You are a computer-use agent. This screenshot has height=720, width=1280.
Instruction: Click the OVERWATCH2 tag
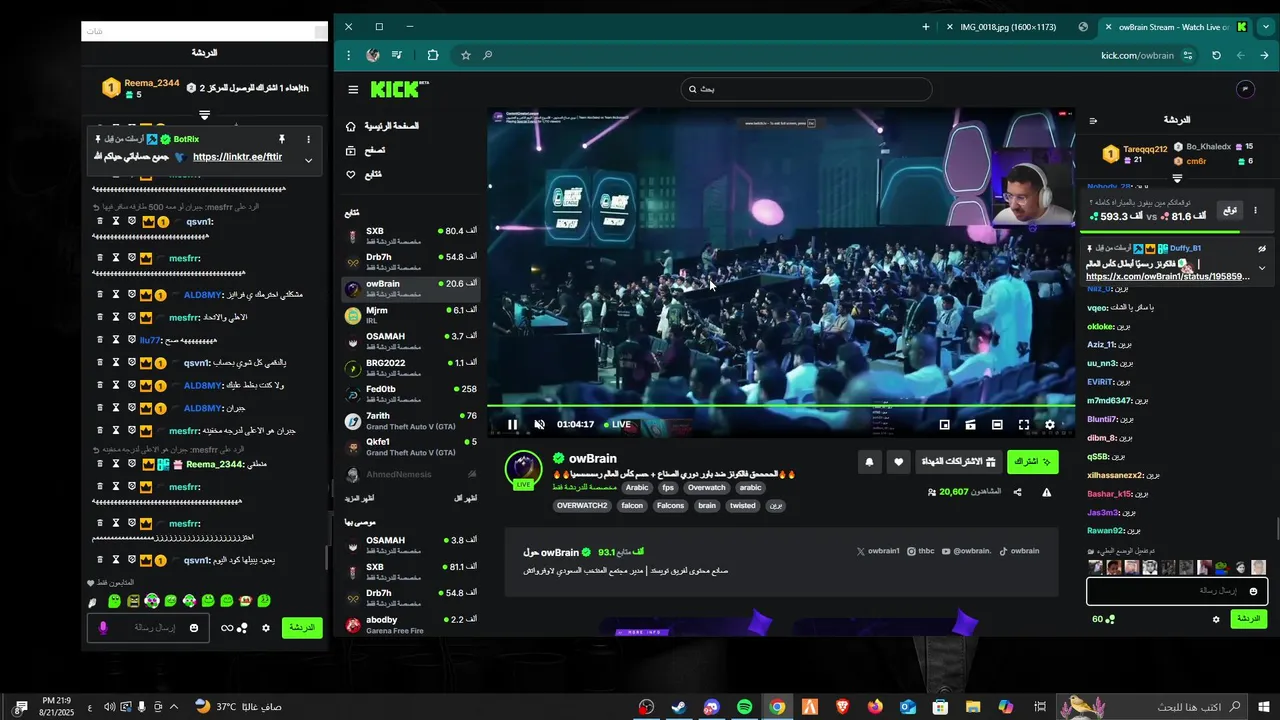point(582,506)
